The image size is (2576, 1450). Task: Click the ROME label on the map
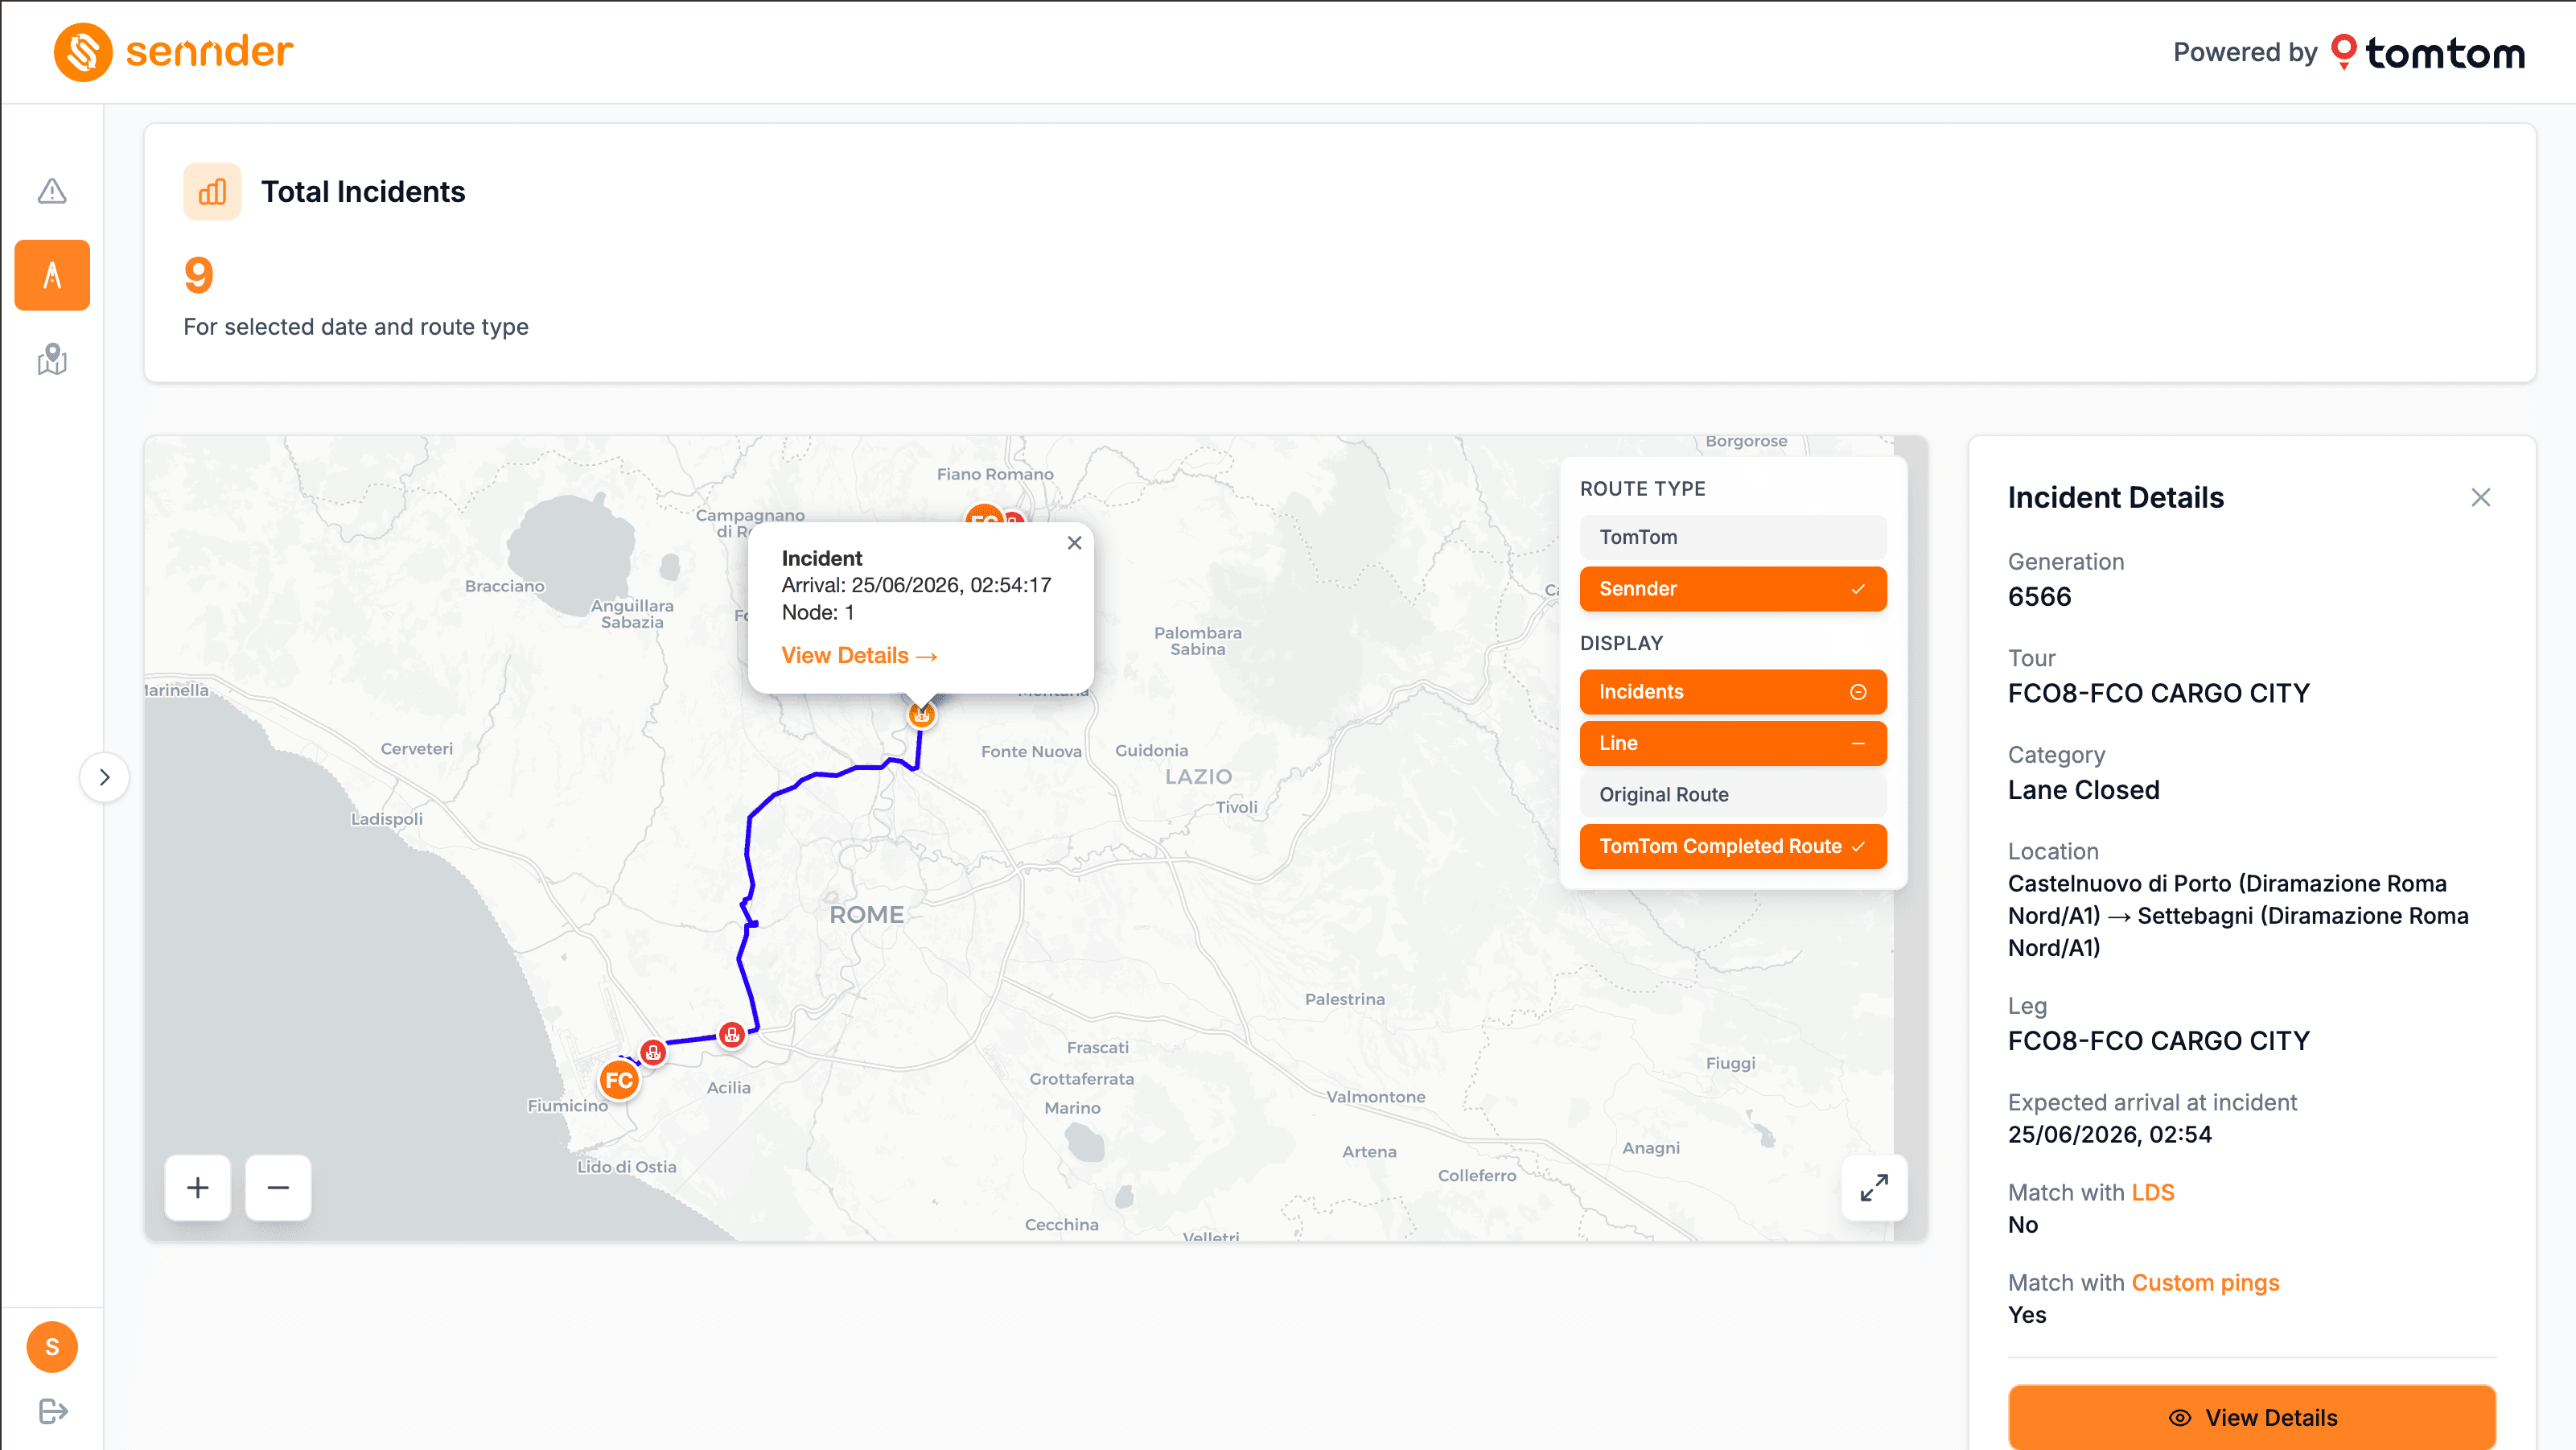click(866, 914)
